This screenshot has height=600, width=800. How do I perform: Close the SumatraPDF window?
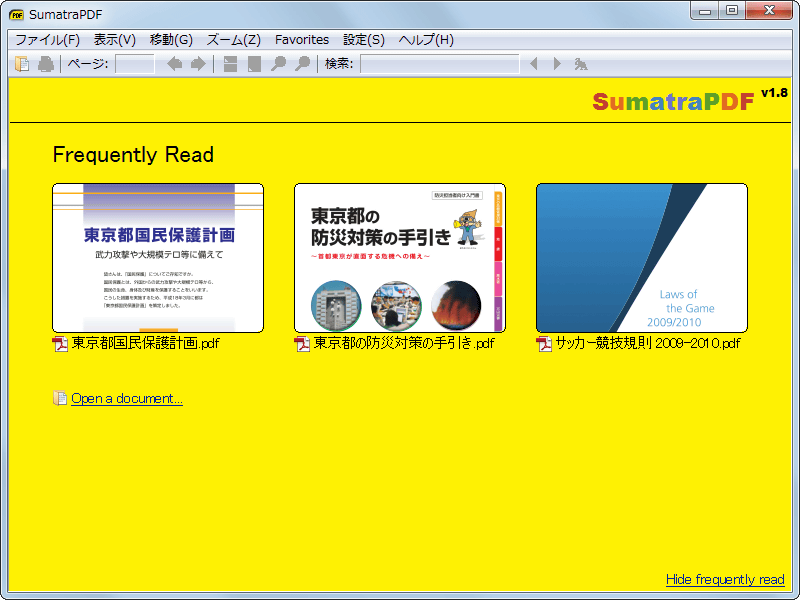point(769,11)
